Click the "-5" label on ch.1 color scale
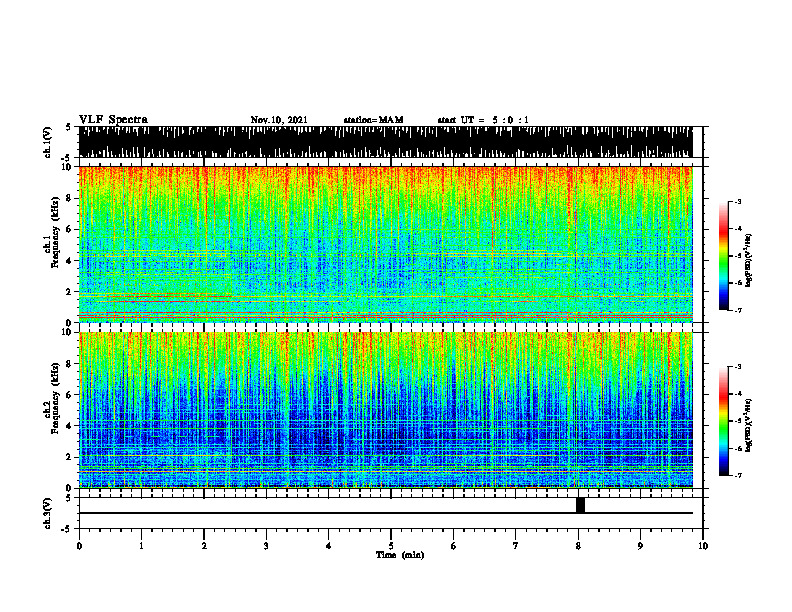 pyautogui.click(x=738, y=256)
